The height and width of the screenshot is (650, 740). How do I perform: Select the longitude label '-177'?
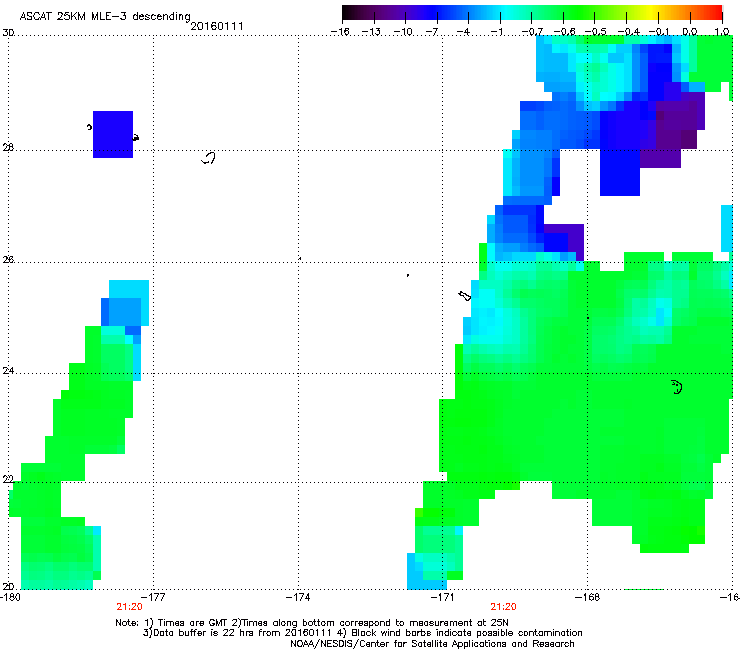click(x=153, y=597)
